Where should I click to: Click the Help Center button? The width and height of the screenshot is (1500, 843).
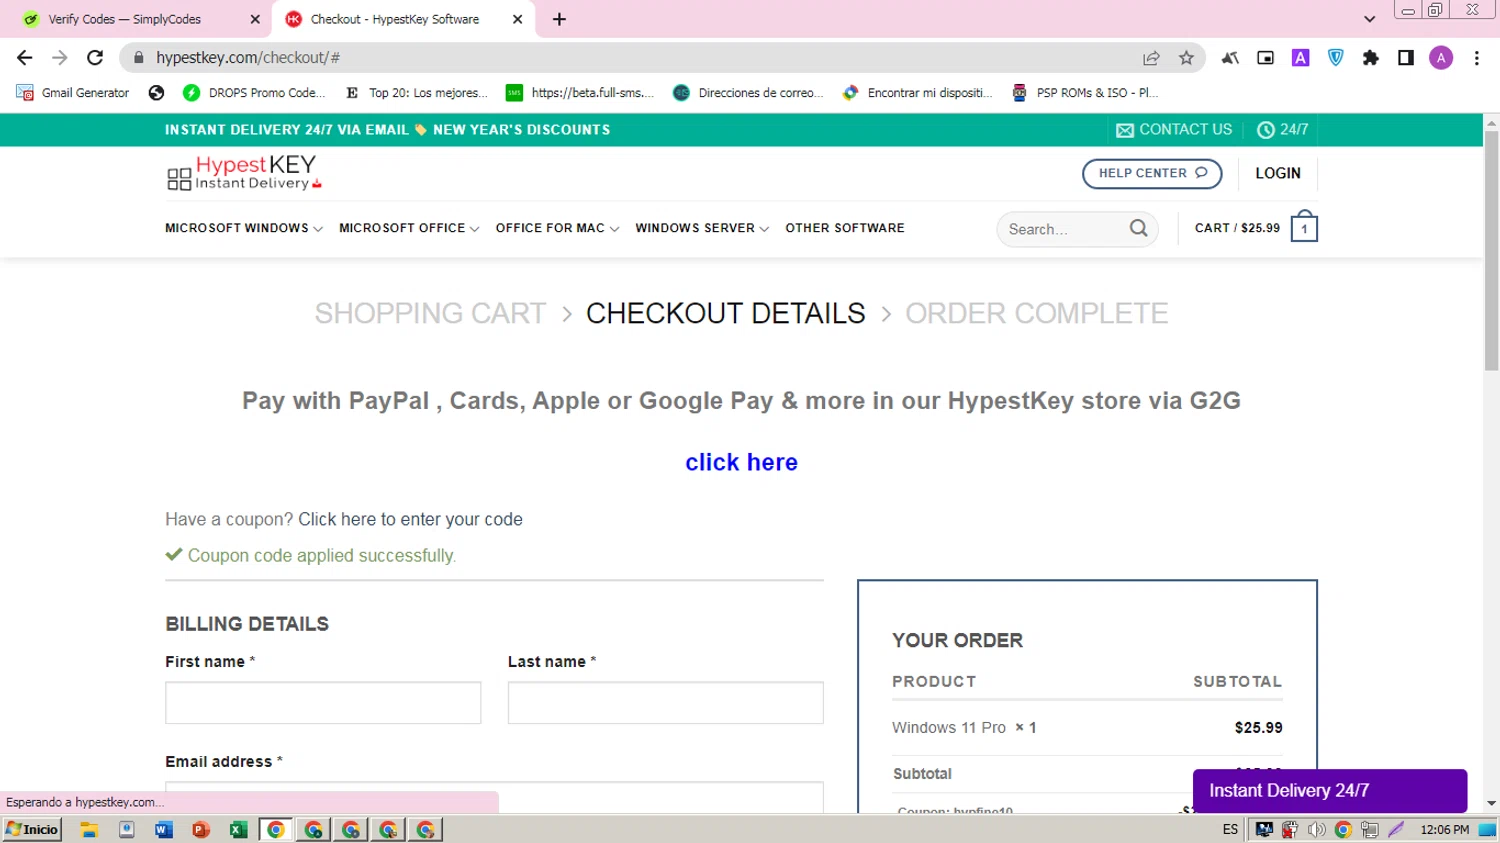point(1152,173)
